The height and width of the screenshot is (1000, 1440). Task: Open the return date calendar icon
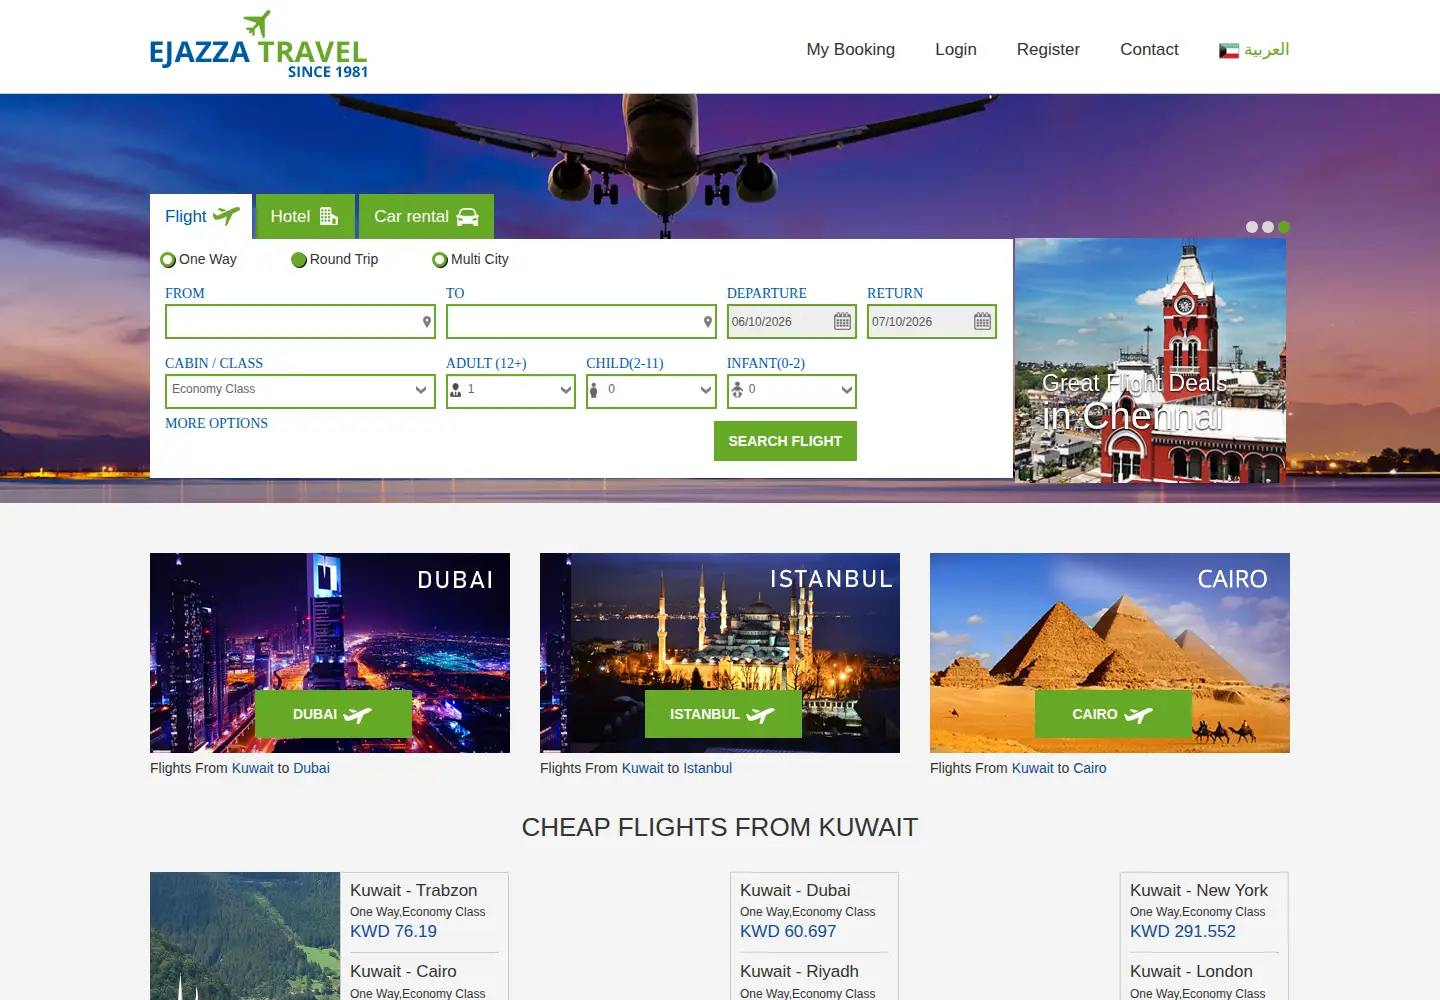tap(983, 321)
